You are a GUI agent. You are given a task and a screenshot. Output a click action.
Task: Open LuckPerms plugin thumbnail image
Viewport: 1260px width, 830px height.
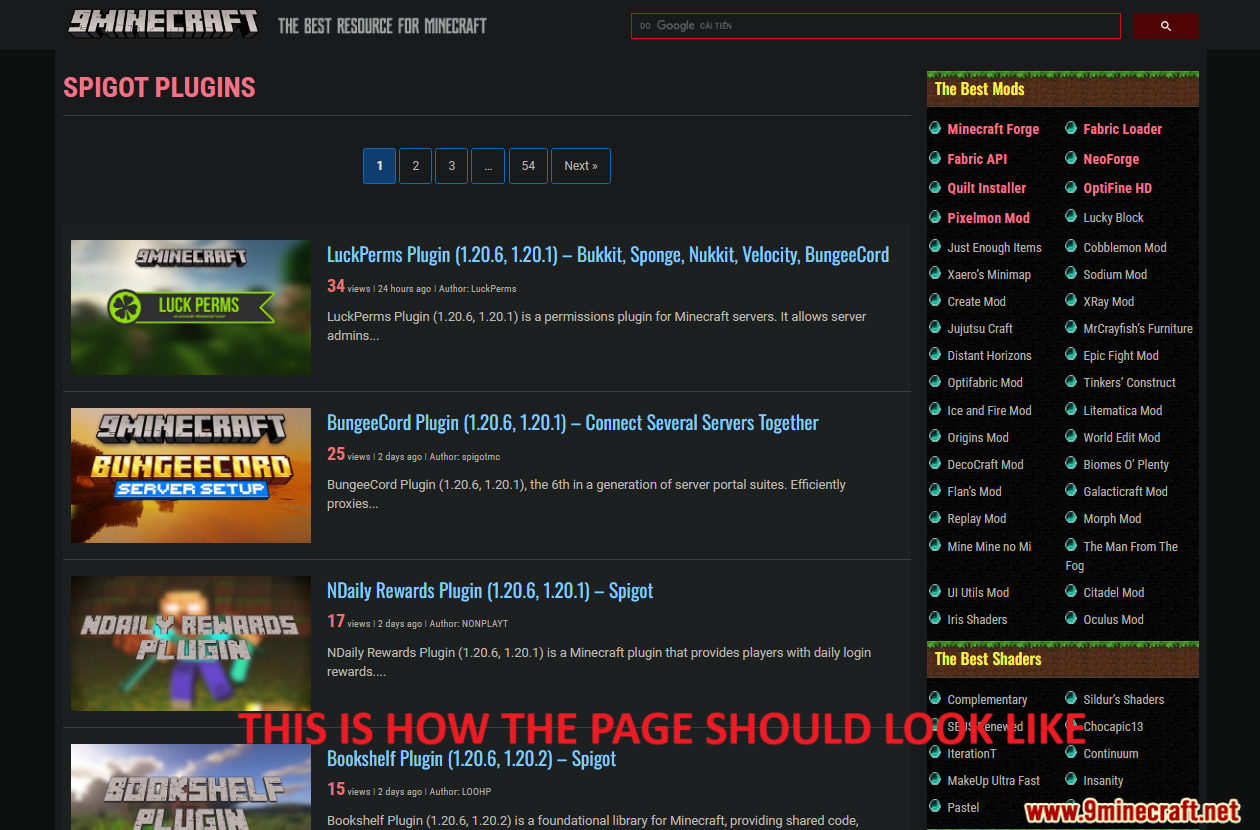191,307
